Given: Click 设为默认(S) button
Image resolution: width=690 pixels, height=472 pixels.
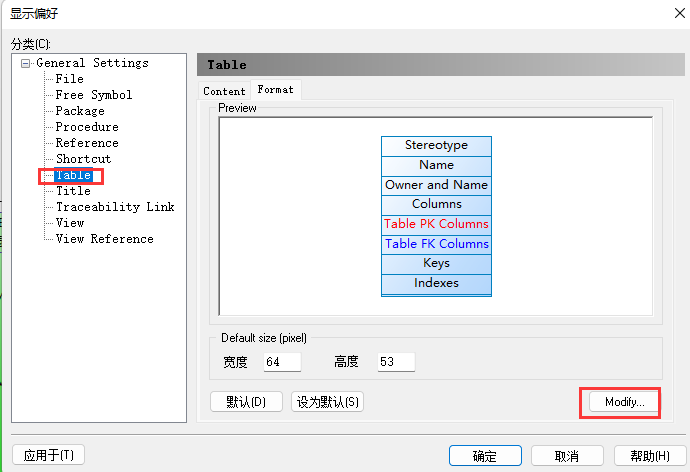Looking at the screenshot, I should pyautogui.click(x=327, y=402).
